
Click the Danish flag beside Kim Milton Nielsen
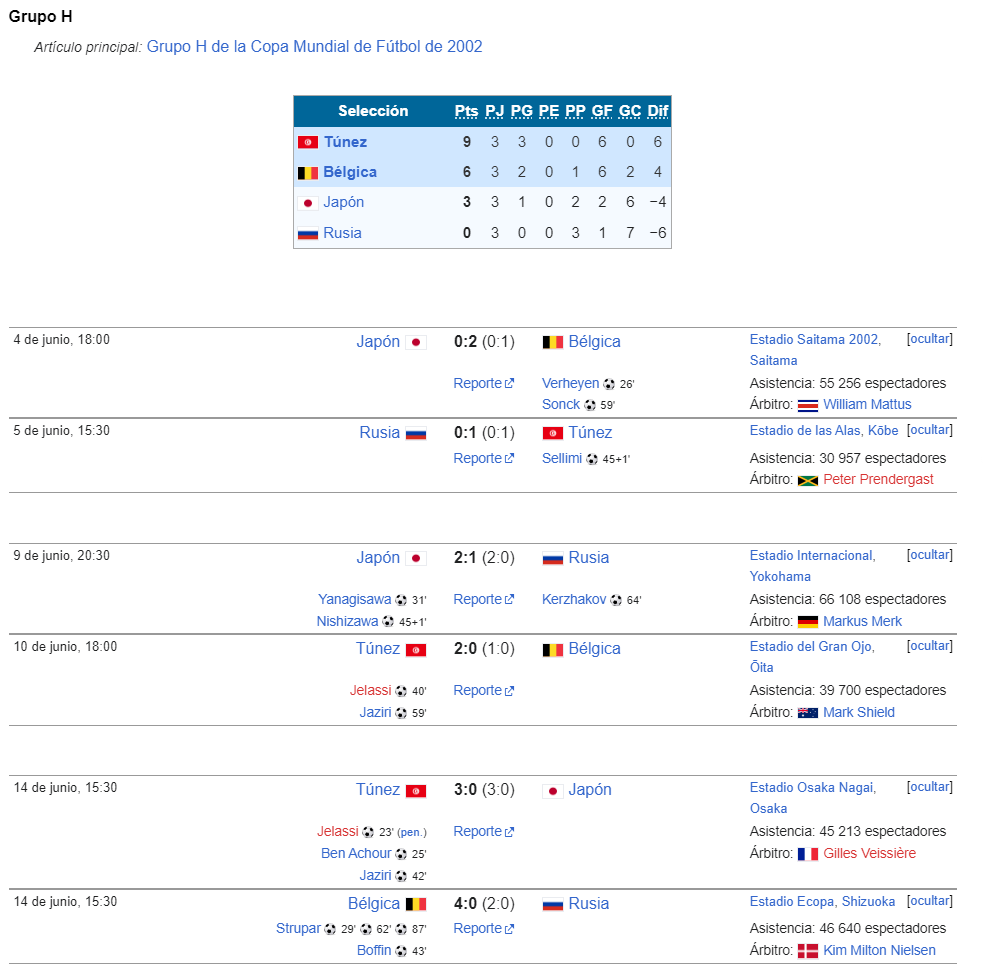(x=807, y=951)
